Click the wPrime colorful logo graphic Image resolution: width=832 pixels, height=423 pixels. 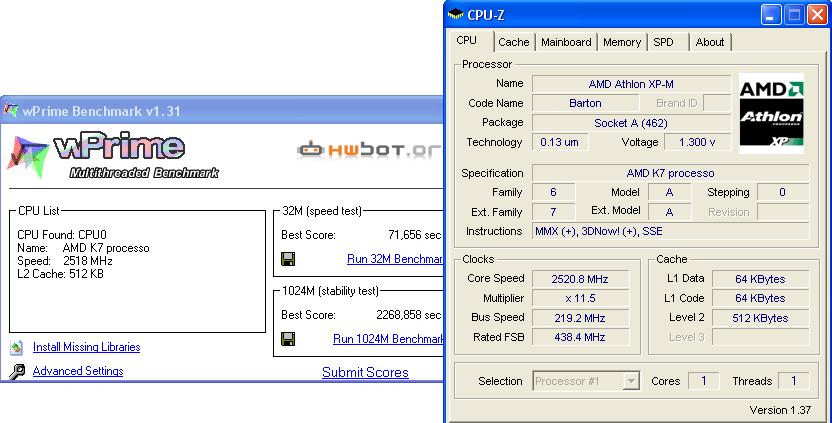click(x=28, y=156)
